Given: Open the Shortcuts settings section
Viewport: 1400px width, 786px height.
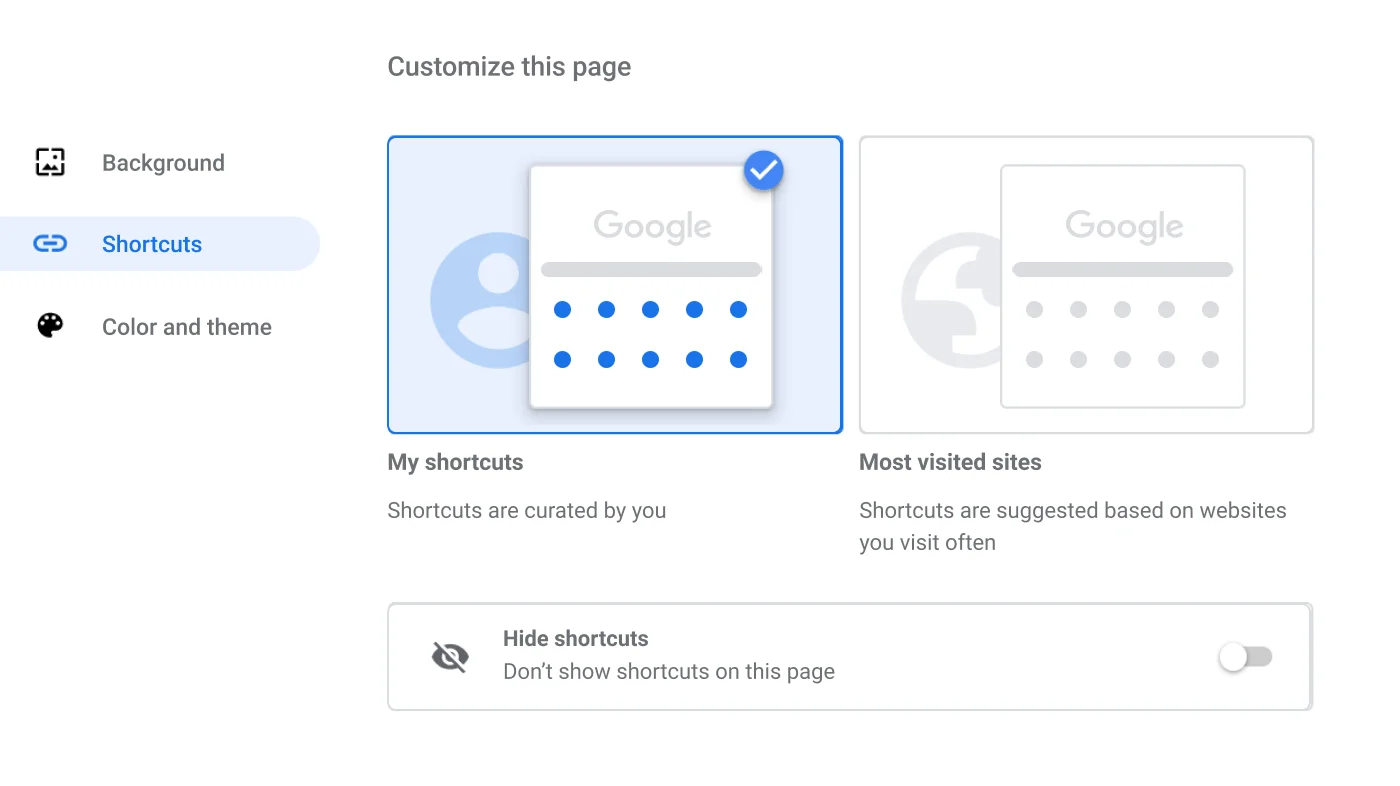Looking at the screenshot, I should pyautogui.click(x=151, y=243).
